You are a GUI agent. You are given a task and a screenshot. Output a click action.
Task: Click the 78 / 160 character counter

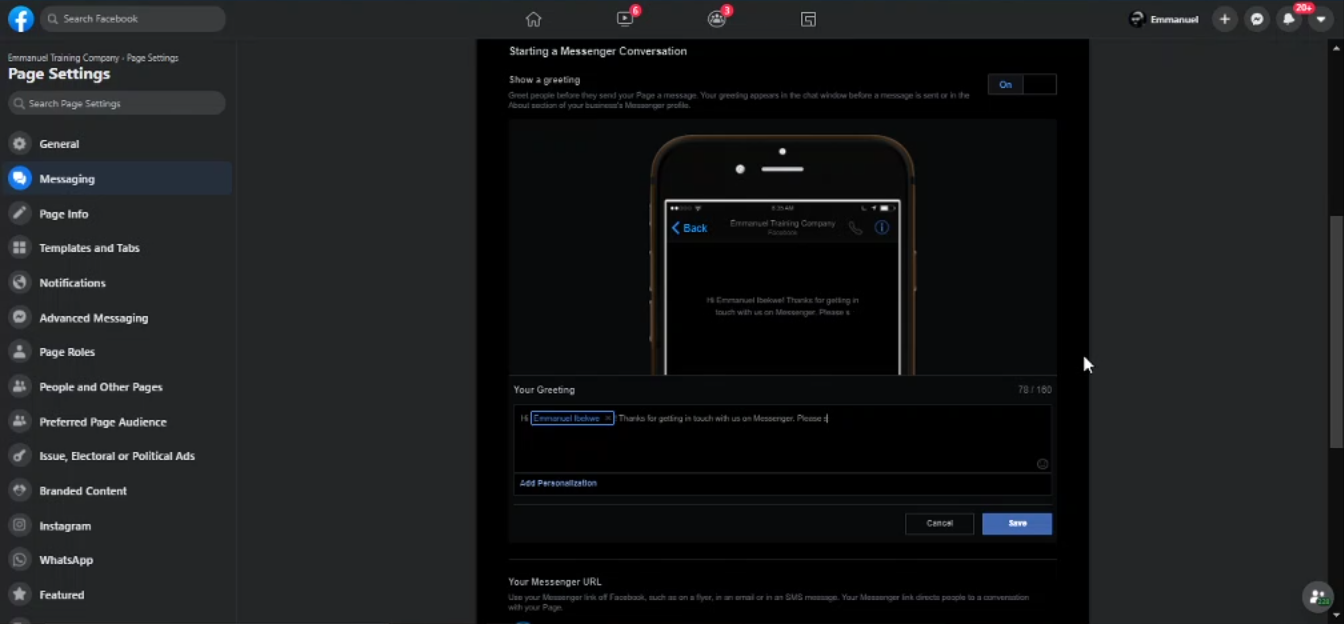(x=1035, y=390)
